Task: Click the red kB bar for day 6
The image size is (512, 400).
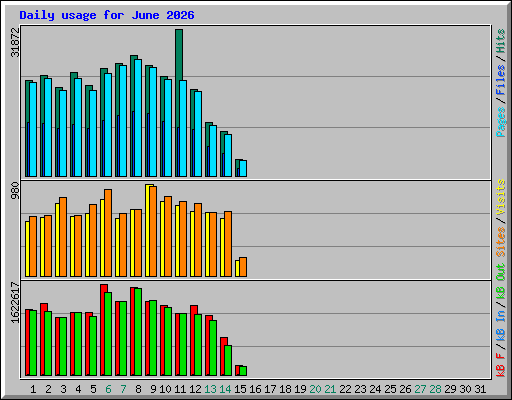Action: tap(103, 330)
